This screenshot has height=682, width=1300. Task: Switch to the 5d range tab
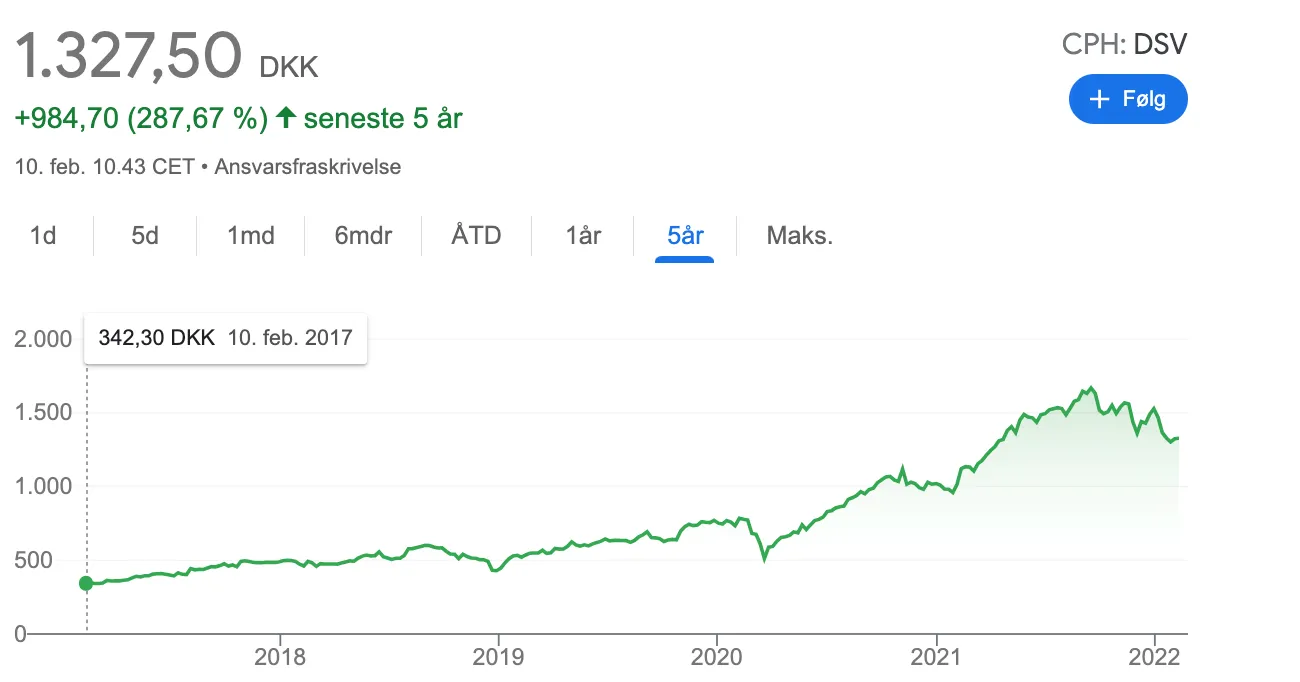coord(145,236)
